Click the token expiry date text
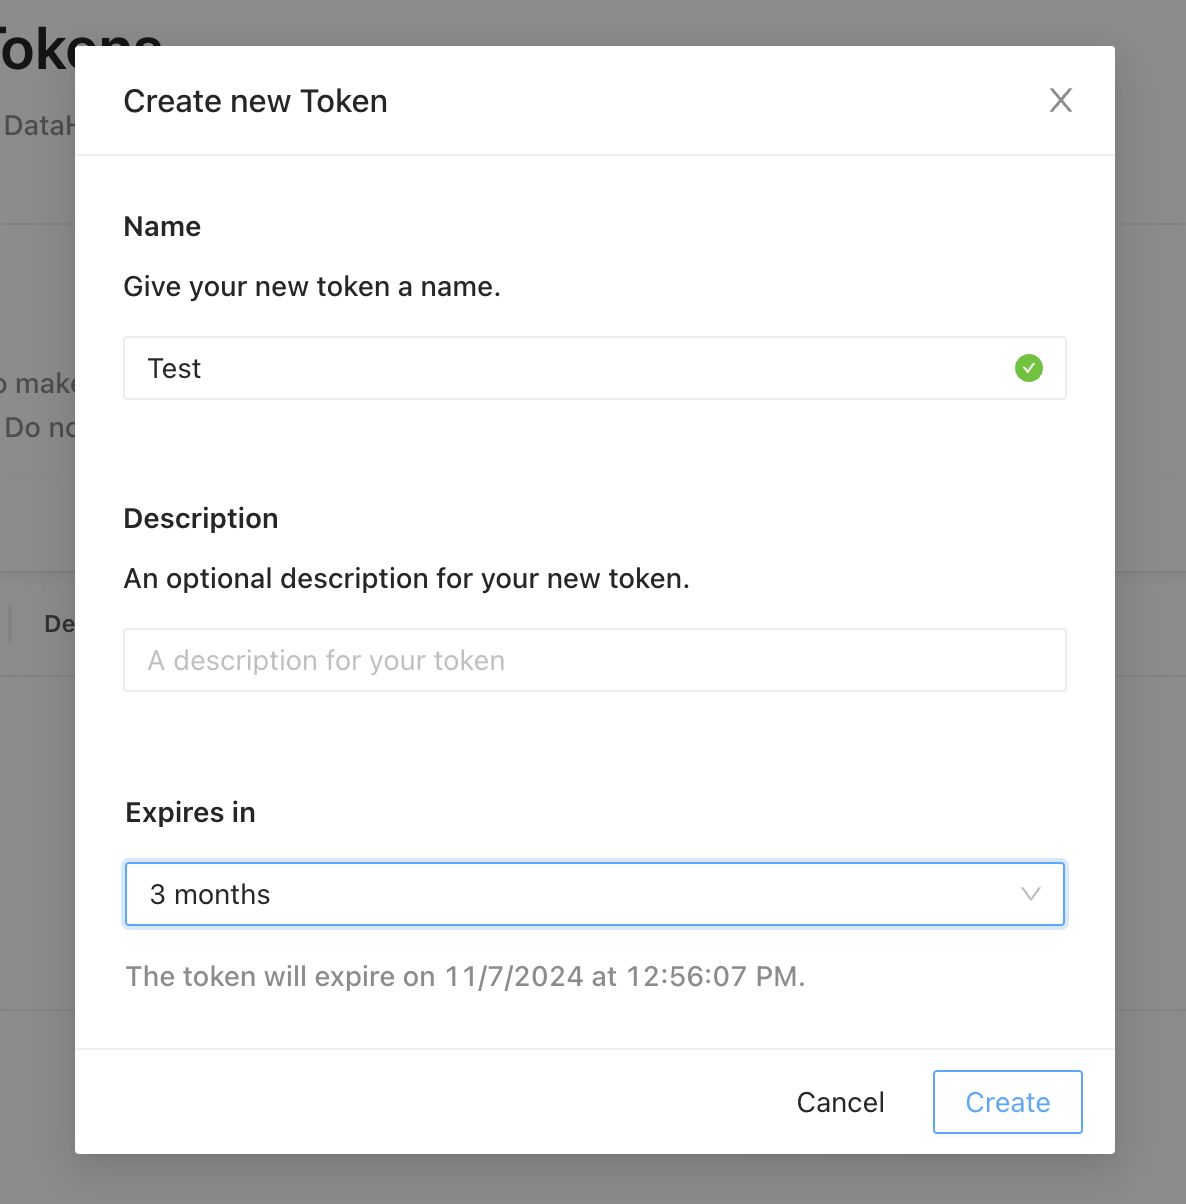Screen dimensions: 1186x1204 [465, 976]
